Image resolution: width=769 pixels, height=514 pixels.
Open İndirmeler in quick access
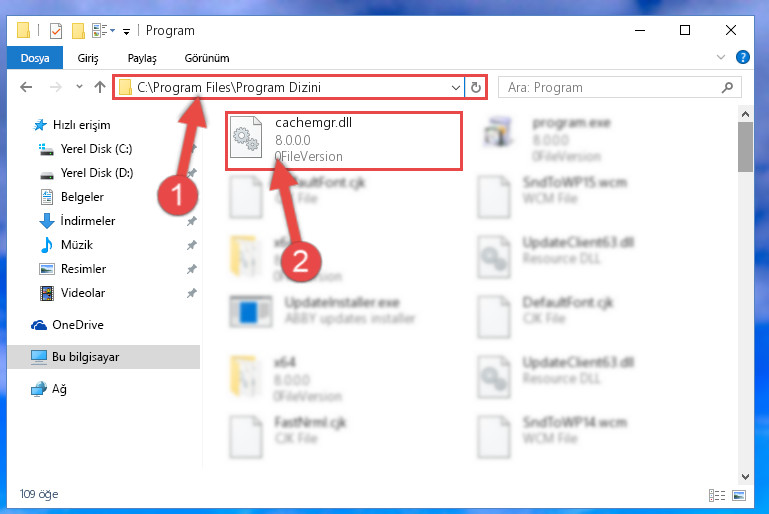[88, 221]
